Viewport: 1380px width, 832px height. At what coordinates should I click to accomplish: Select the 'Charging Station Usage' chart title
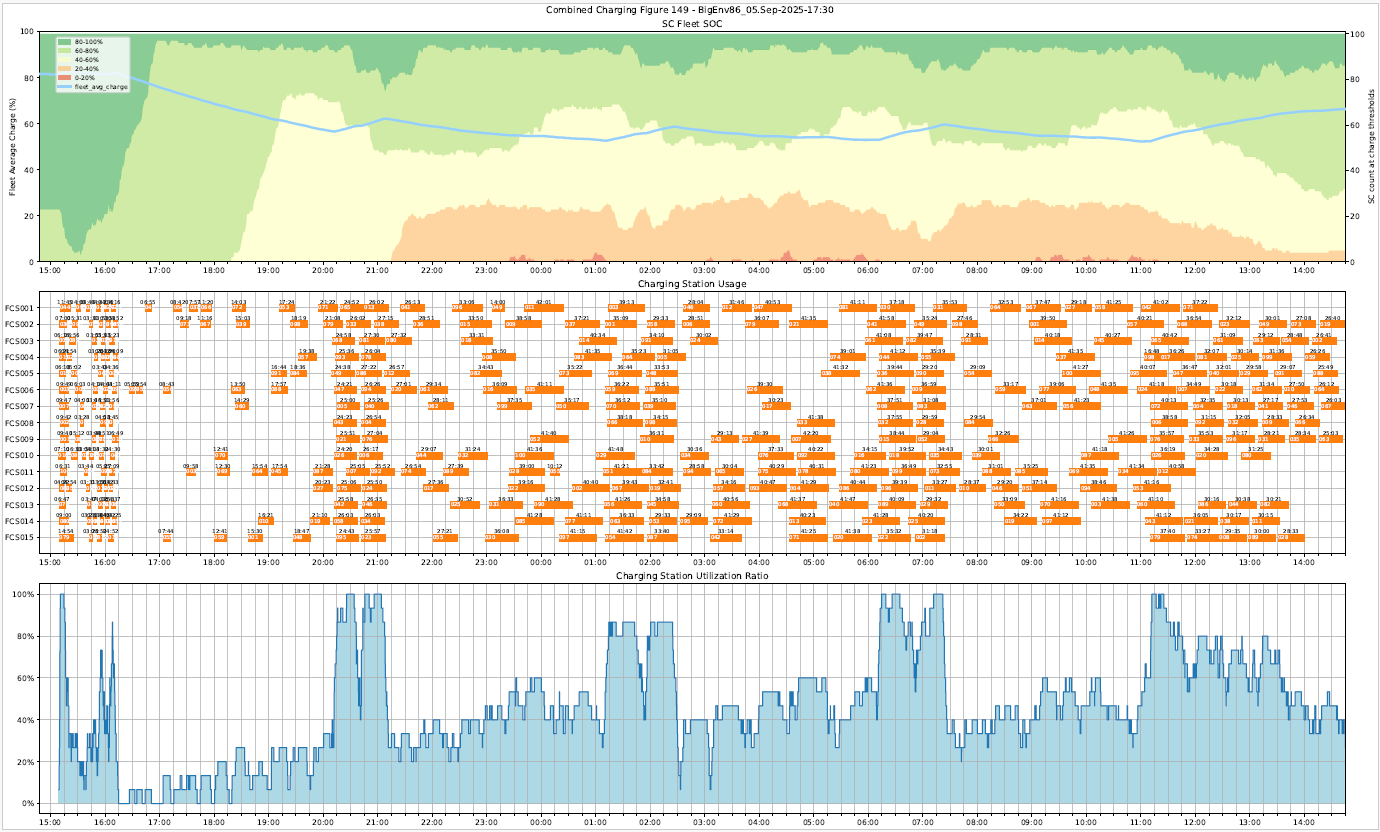coord(690,285)
